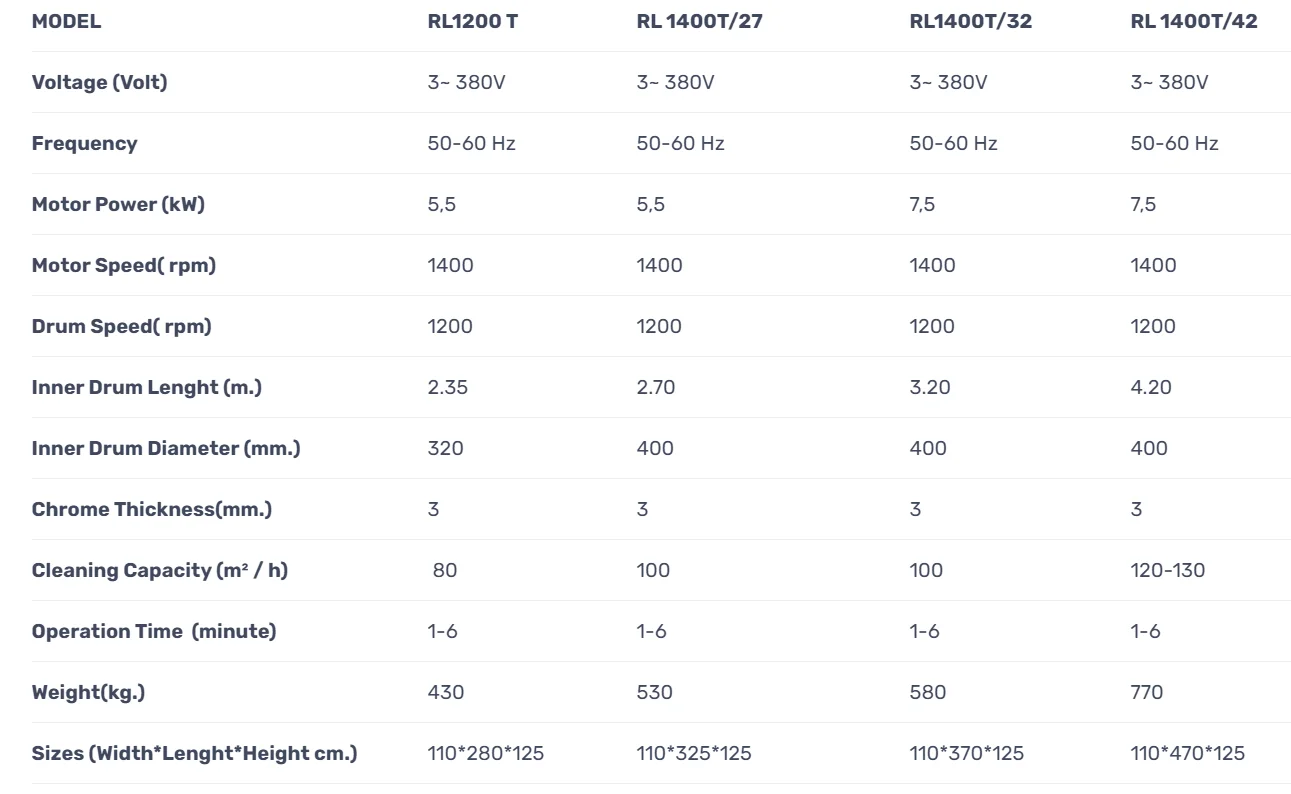The image size is (1291, 794).
Task: Click the Sizes (Width*Lenght*Height cm.) label
Action: 194,753
